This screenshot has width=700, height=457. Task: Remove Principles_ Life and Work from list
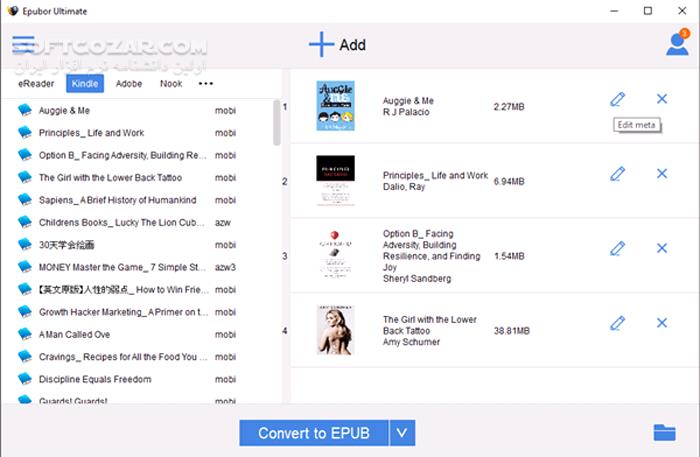pos(662,173)
